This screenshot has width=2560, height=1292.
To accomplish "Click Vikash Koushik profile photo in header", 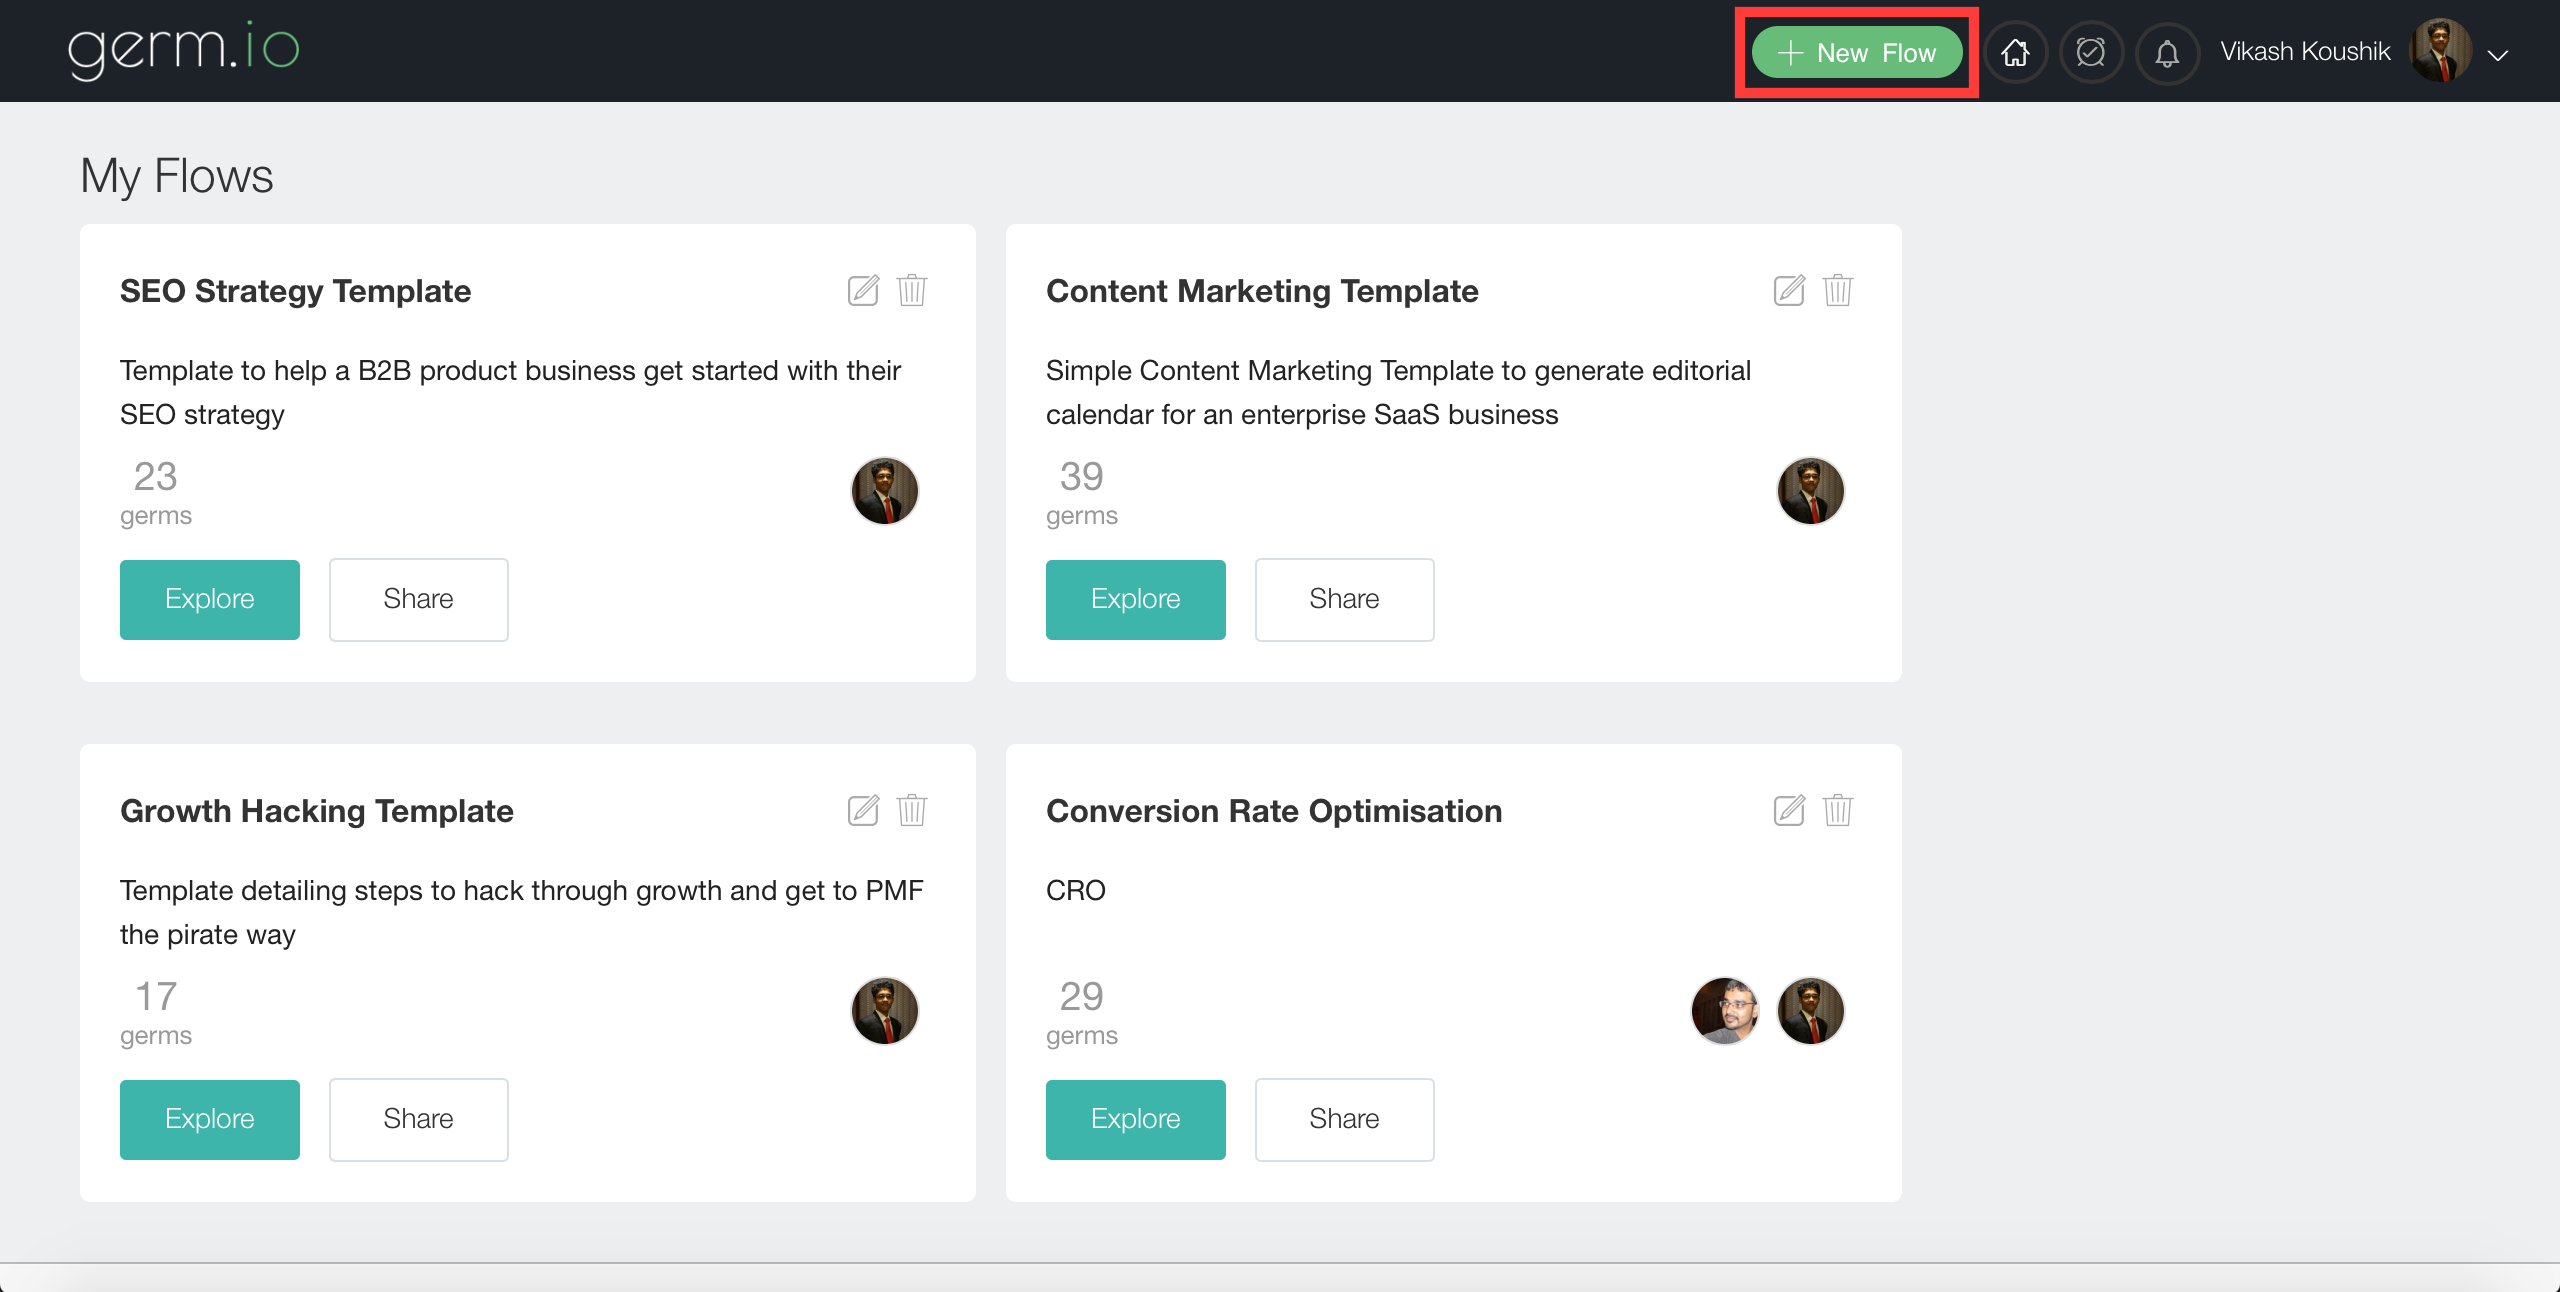I will click(x=2440, y=51).
